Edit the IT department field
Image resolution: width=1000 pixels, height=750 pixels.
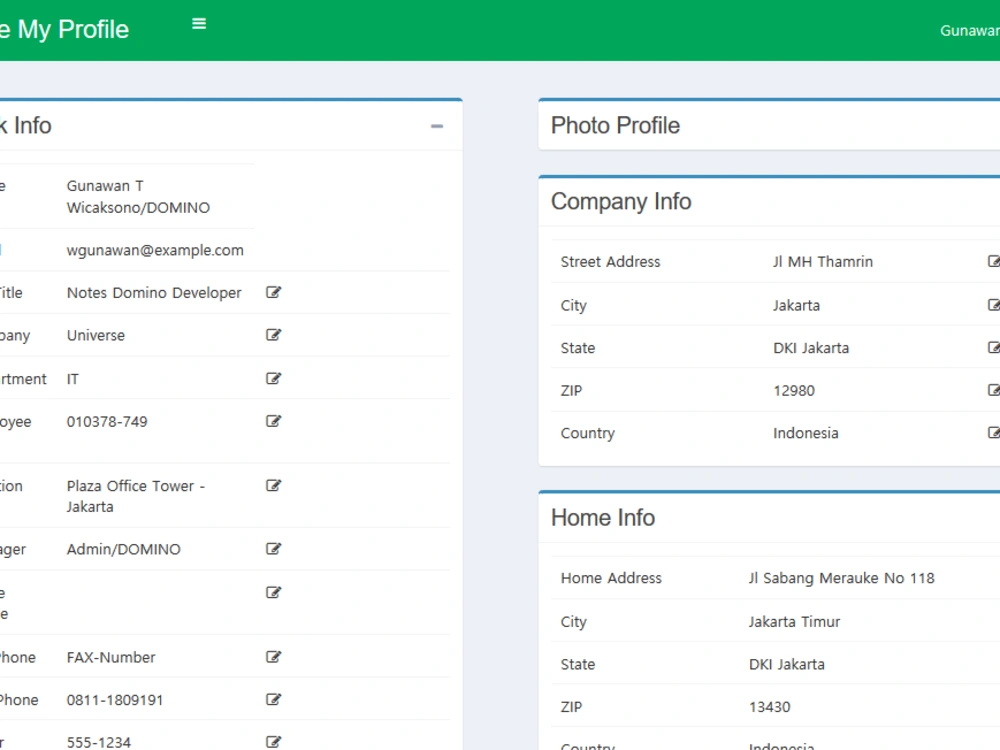pyautogui.click(x=274, y=379)
